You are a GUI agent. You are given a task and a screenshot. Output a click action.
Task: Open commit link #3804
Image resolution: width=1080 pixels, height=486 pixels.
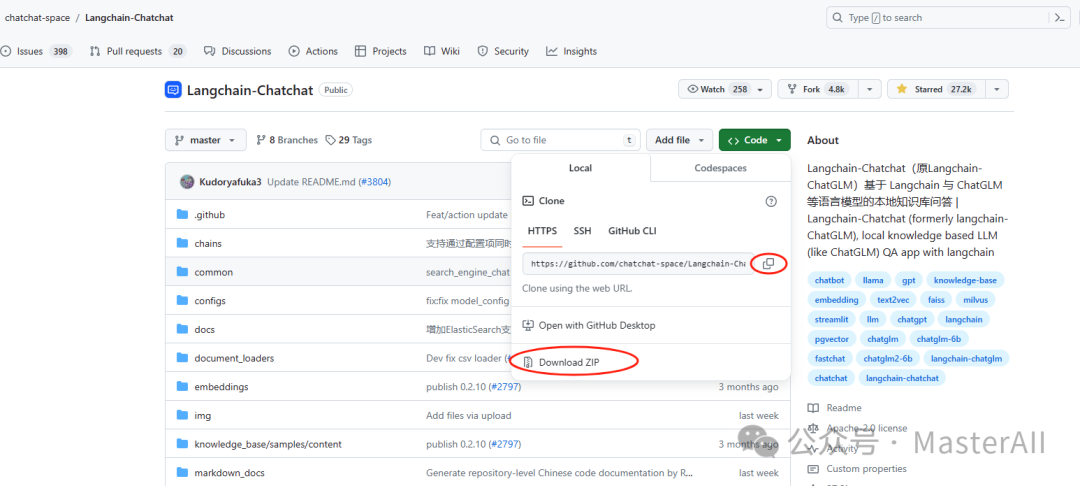tap(375, 182)
